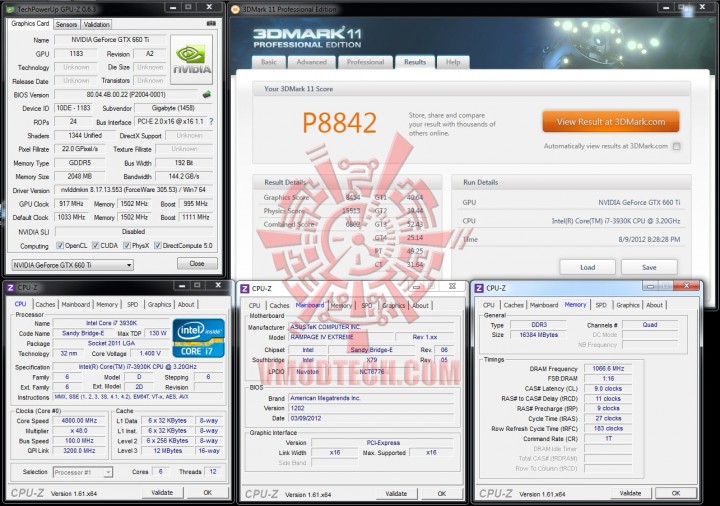Click the Close button in GPU-Z

coord(197,264)
